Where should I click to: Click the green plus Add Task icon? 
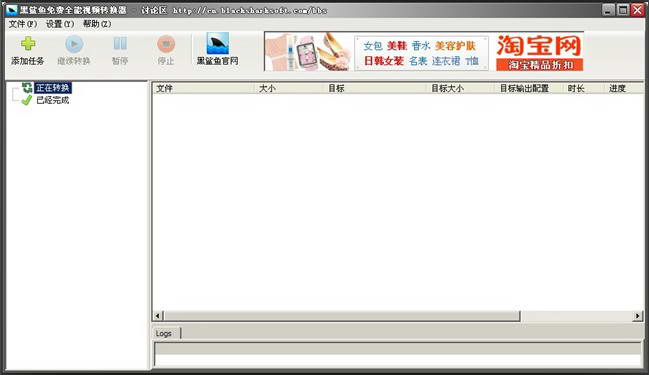28,44
